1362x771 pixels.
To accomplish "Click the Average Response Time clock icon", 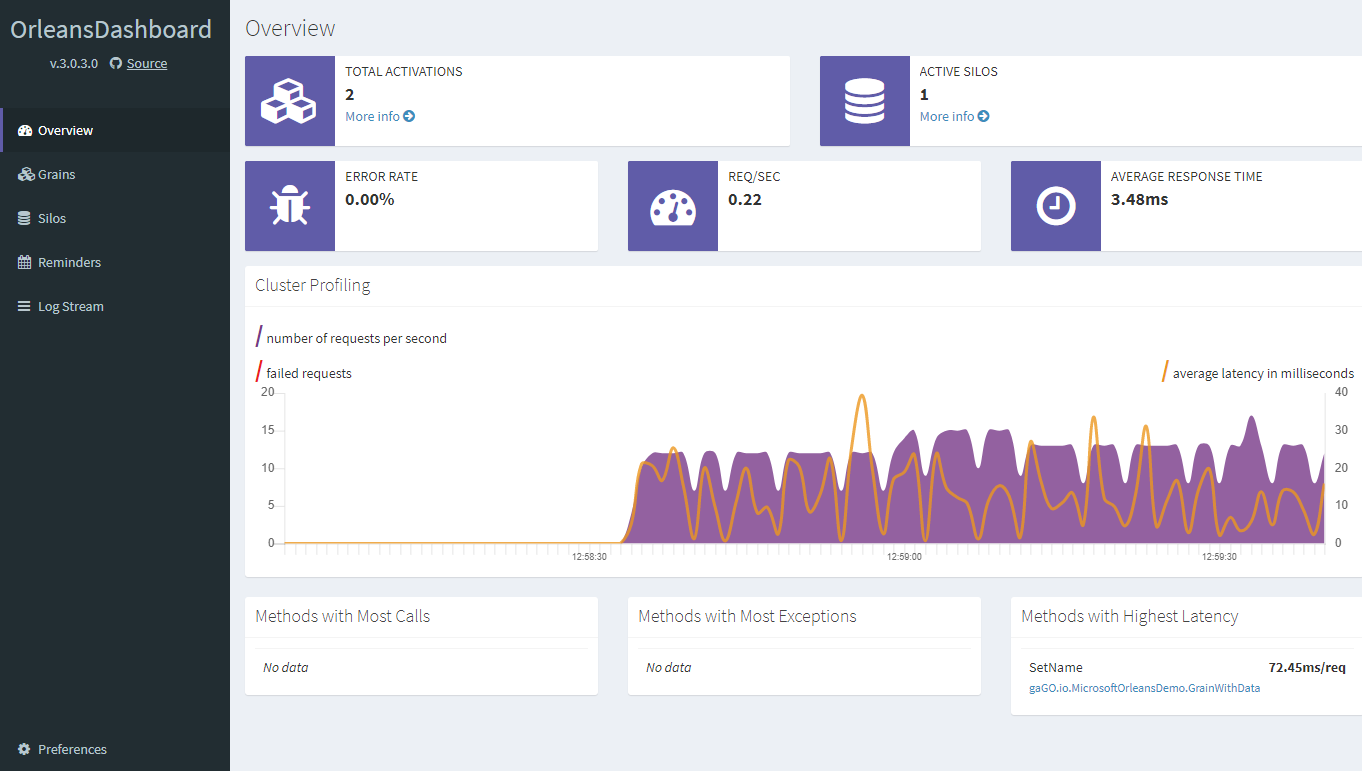I will [x=1055, y=206].
